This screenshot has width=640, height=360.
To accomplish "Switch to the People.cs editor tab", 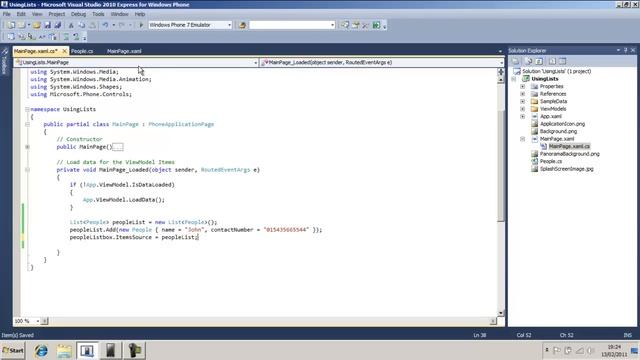I will point(82,51).
